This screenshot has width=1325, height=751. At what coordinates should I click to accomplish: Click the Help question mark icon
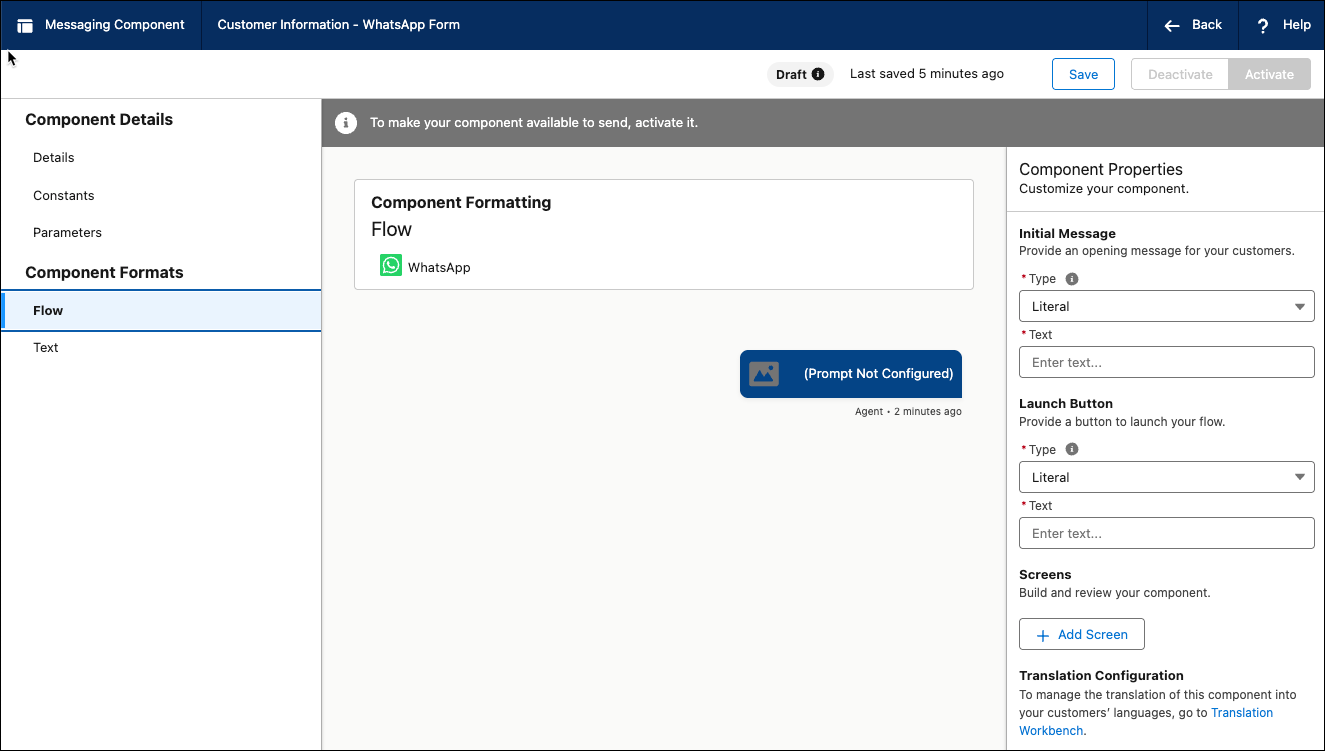(x=1263, y=26)
